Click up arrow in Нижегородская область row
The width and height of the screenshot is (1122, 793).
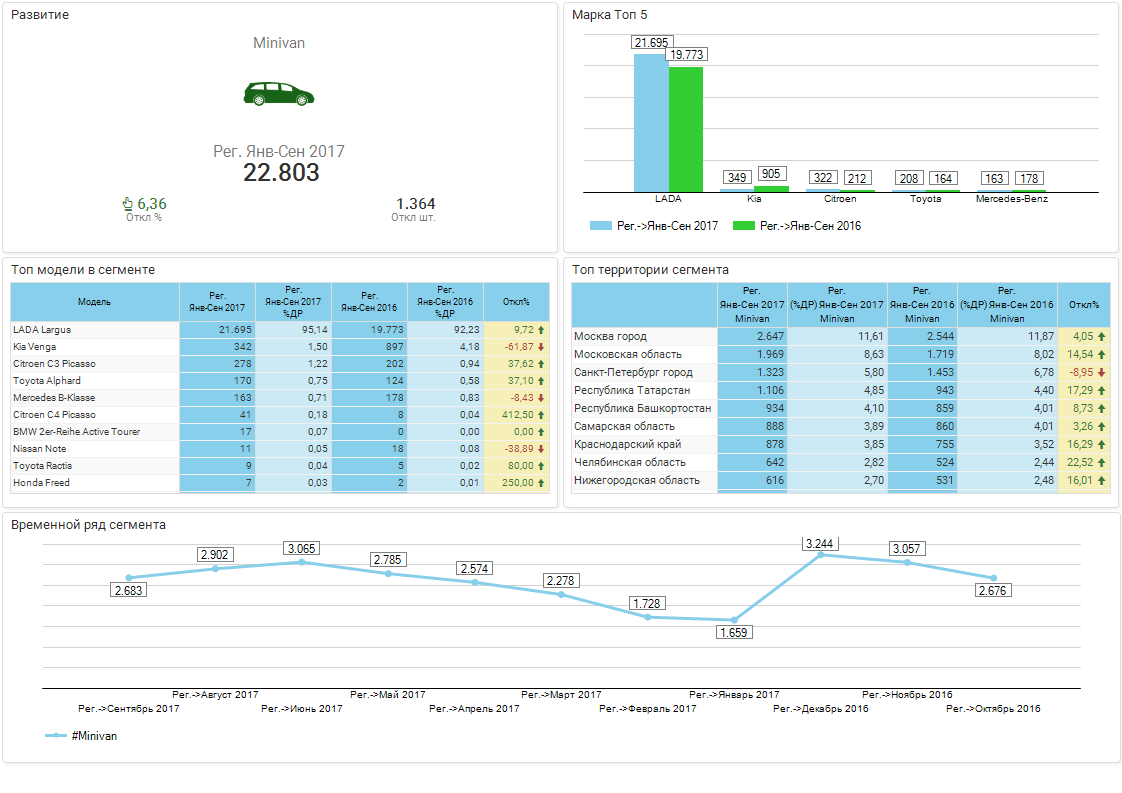coord(1101,480)
